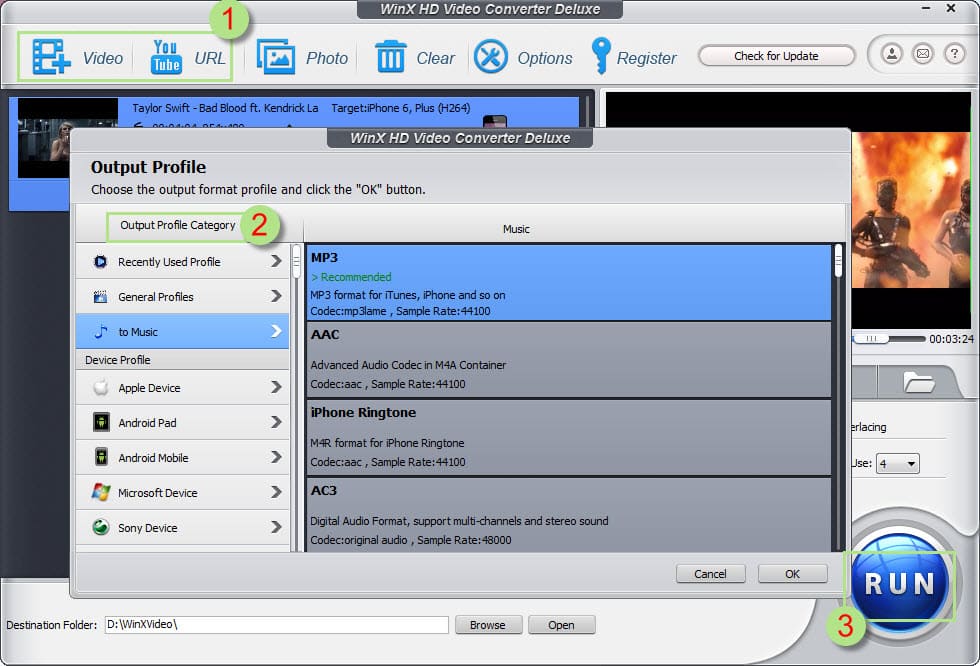Confirm with the OK button
Viewport: 980px width, 666px height.
[x=792, y=574]
